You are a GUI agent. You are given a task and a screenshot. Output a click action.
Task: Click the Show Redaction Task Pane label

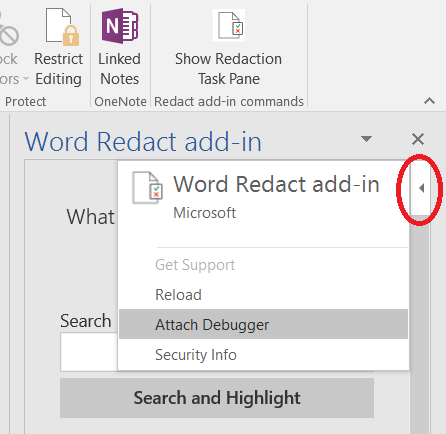[229, 69]
